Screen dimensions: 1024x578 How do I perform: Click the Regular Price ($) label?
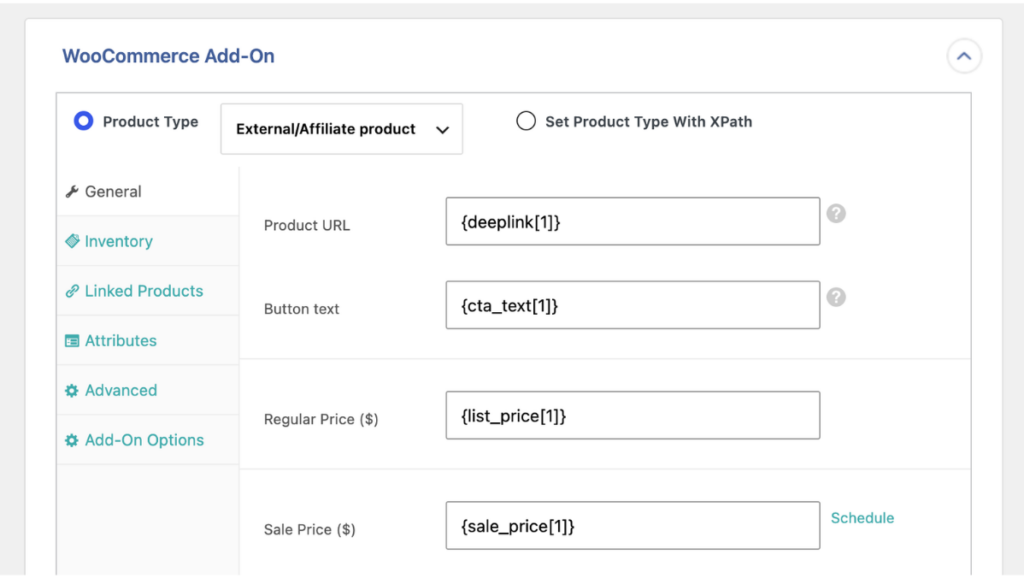tap(321, 419)
